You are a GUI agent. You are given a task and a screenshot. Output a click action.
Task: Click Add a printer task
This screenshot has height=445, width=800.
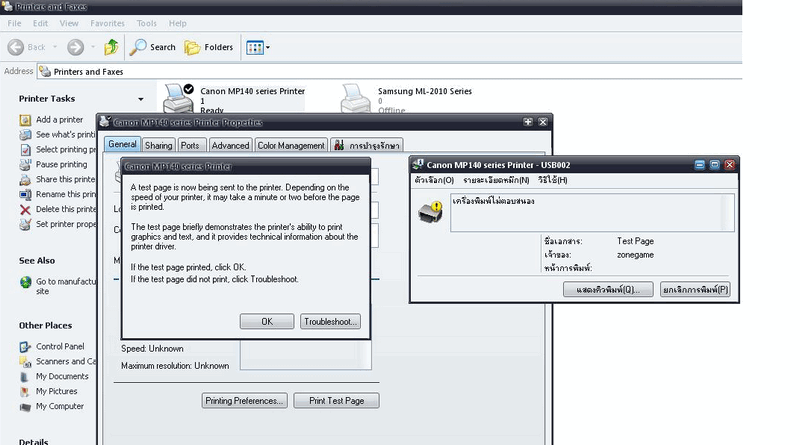point(59,119)
